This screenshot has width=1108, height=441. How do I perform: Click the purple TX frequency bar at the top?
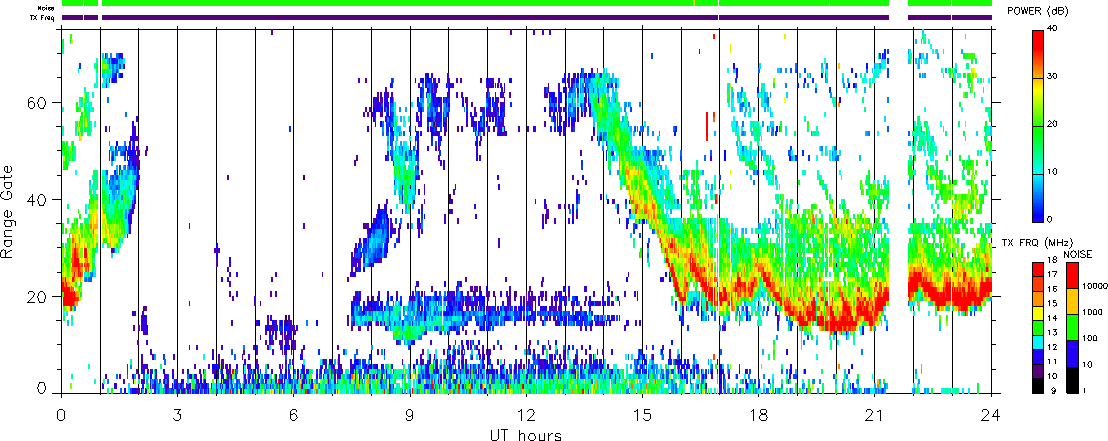pyautogui.click(x=526, y=18)
